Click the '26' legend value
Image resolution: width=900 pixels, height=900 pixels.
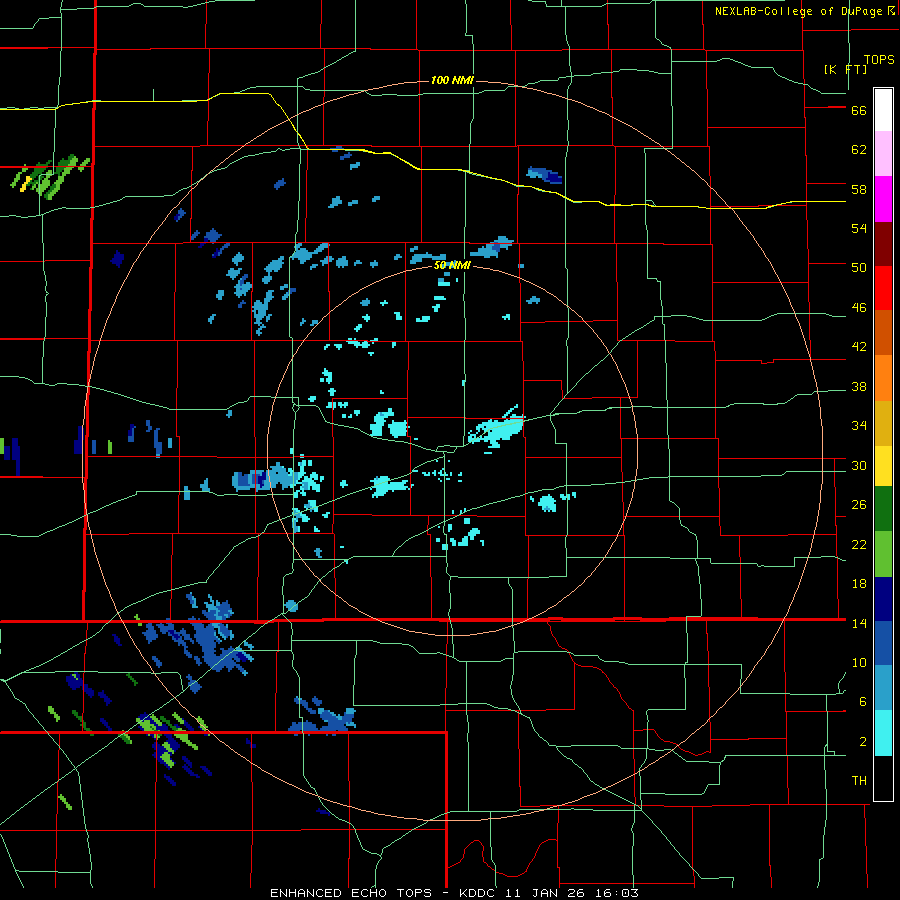(859, 505)
